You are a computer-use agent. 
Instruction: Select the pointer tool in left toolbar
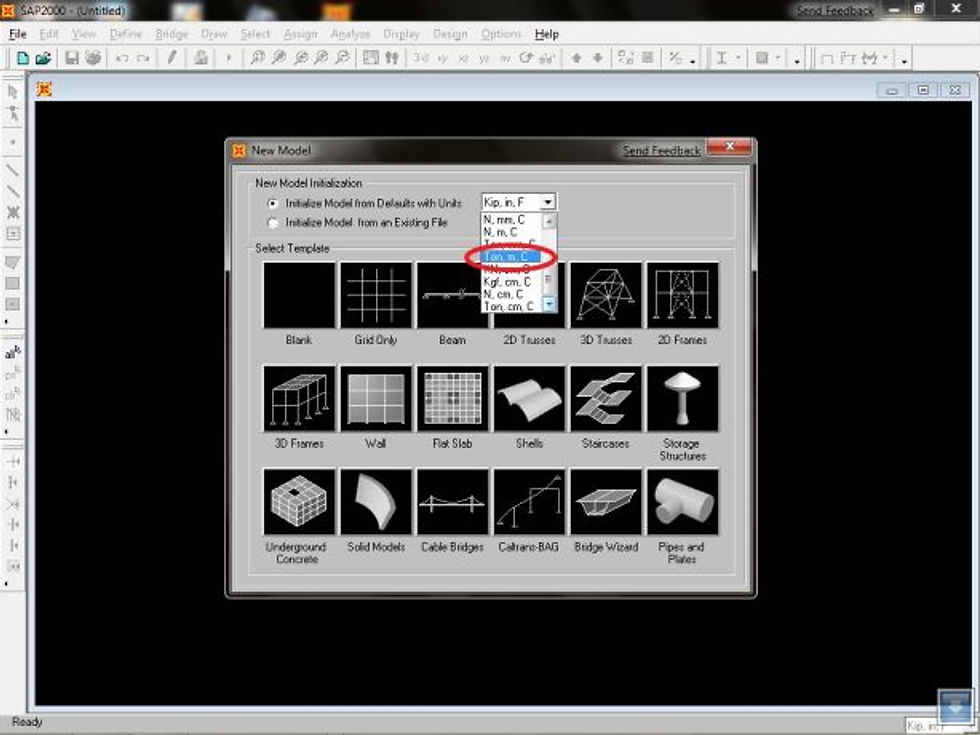coord(12,92)
